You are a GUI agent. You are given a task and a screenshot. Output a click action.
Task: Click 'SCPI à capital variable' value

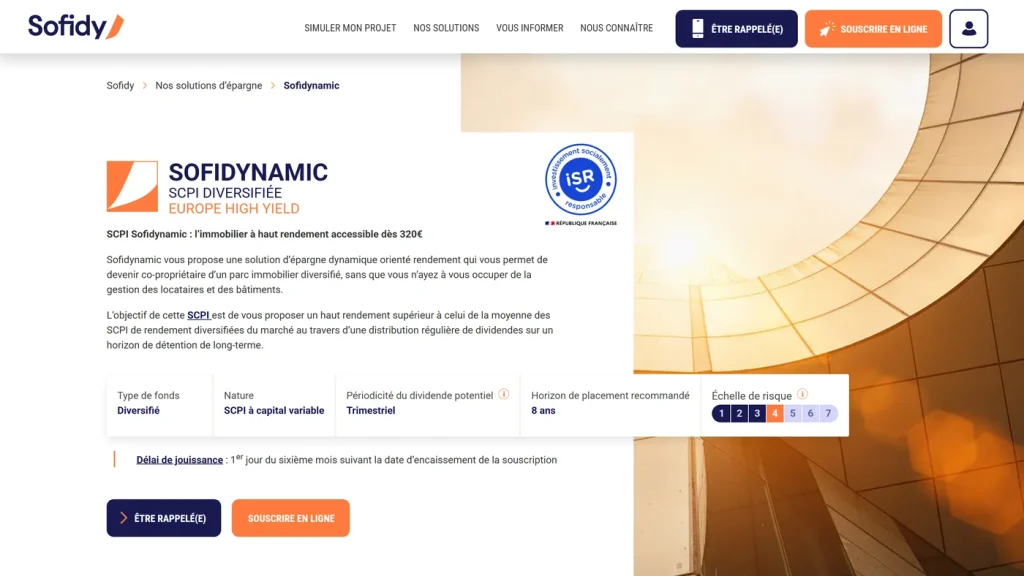tap(274, 411)
